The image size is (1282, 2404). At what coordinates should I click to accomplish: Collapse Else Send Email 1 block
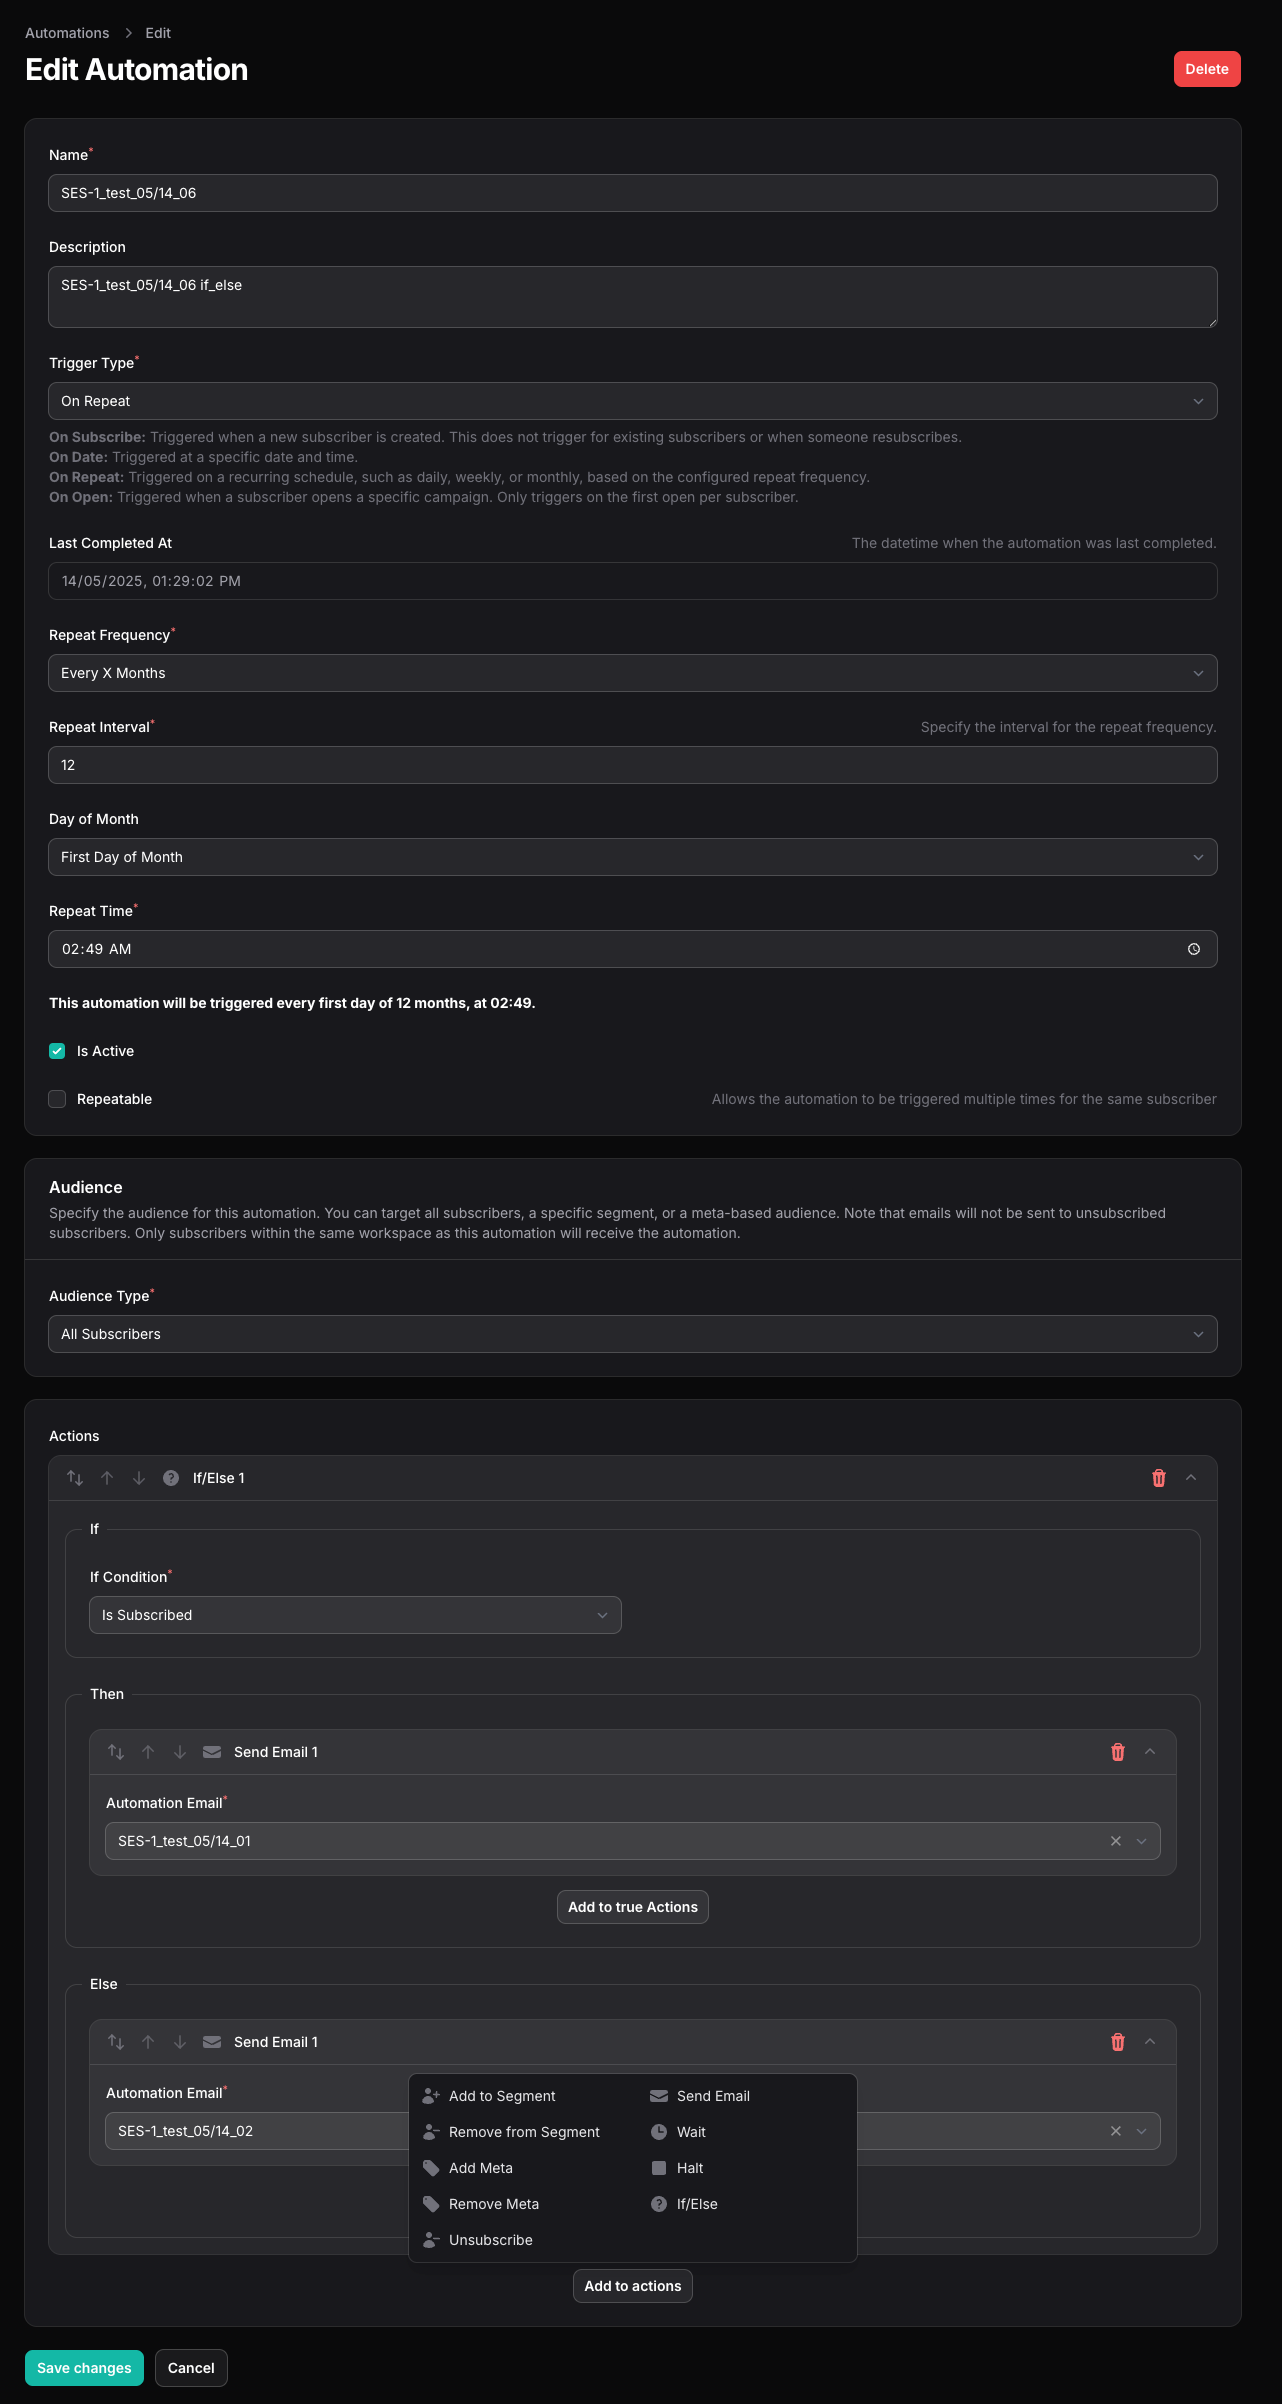(1150, 2042)
